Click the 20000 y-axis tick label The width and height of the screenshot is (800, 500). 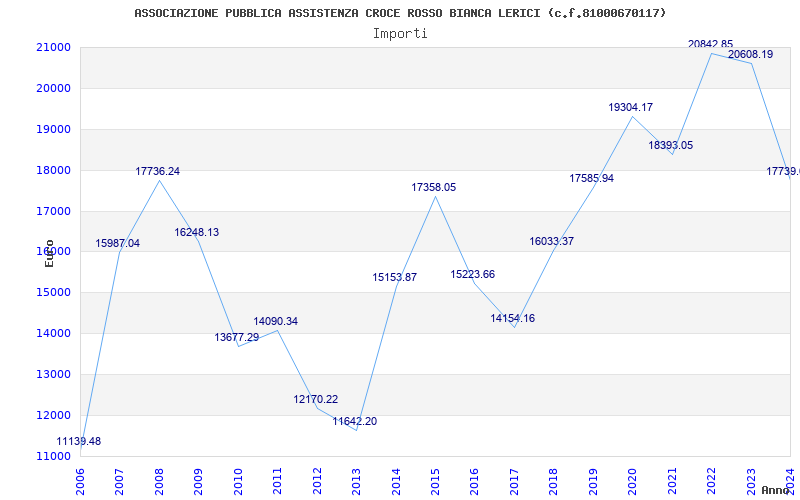click(x=54, y=88)
